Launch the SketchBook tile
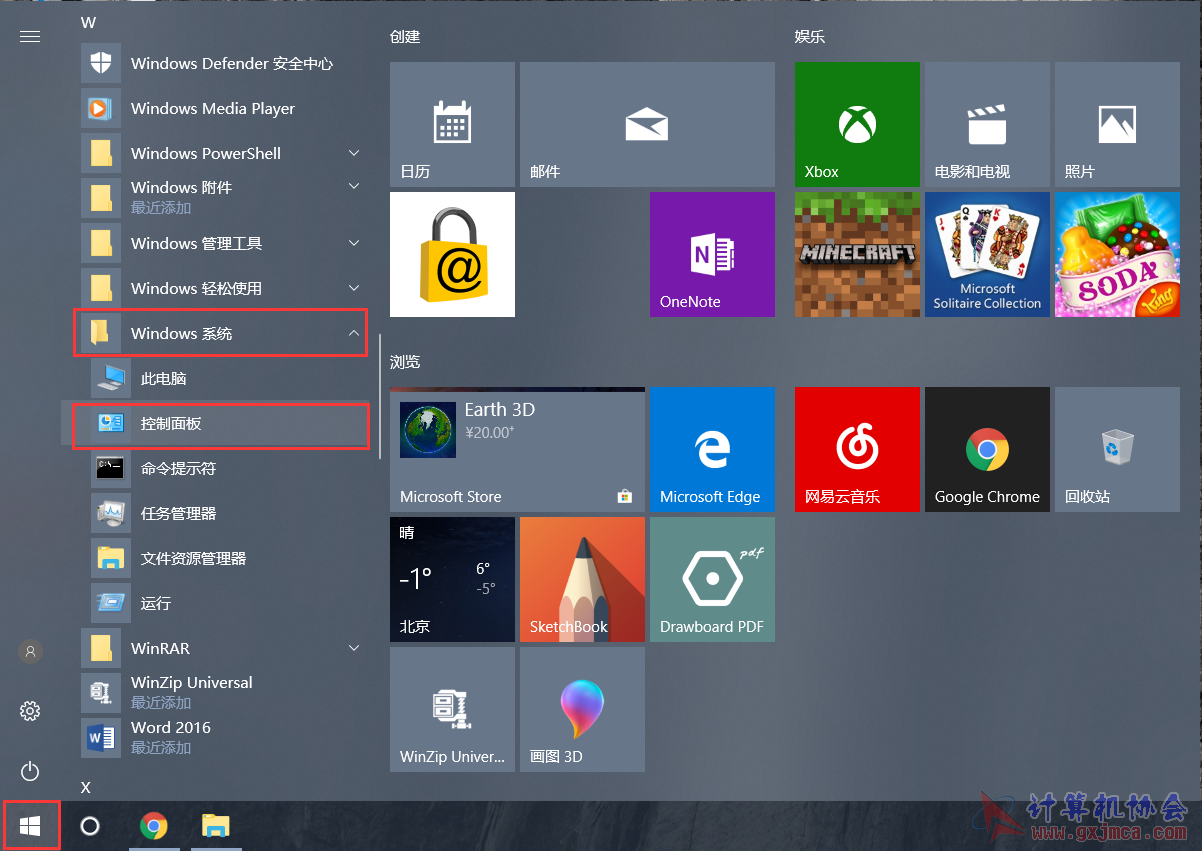This screenshot has width=1202, height=851. [582, 579]
